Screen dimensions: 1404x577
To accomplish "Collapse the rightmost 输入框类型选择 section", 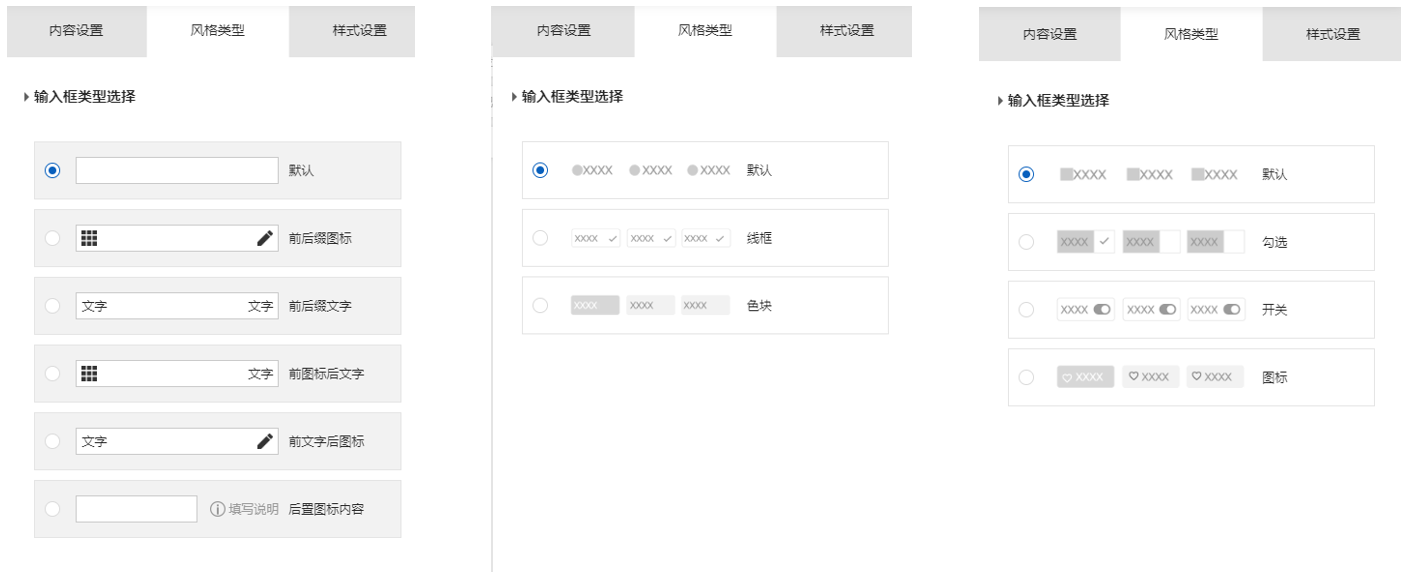I will pos(998,101).
